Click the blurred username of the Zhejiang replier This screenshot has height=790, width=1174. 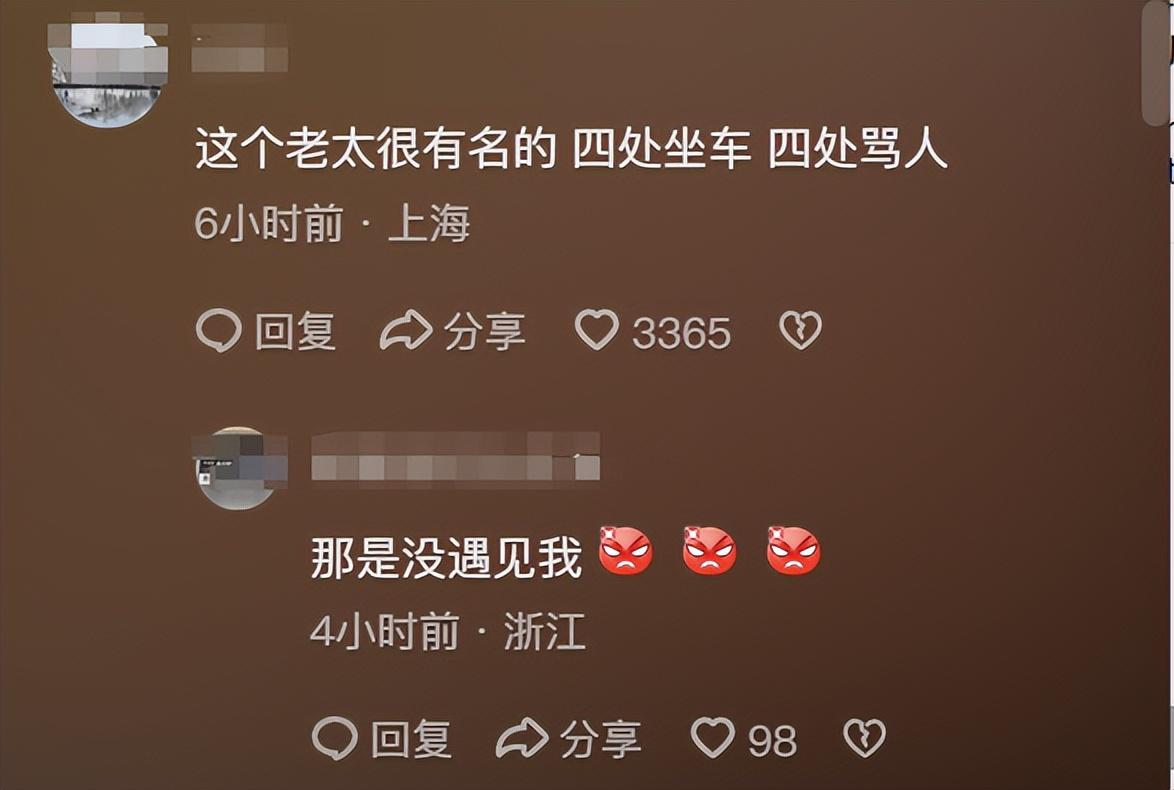(x=455, y=456)
